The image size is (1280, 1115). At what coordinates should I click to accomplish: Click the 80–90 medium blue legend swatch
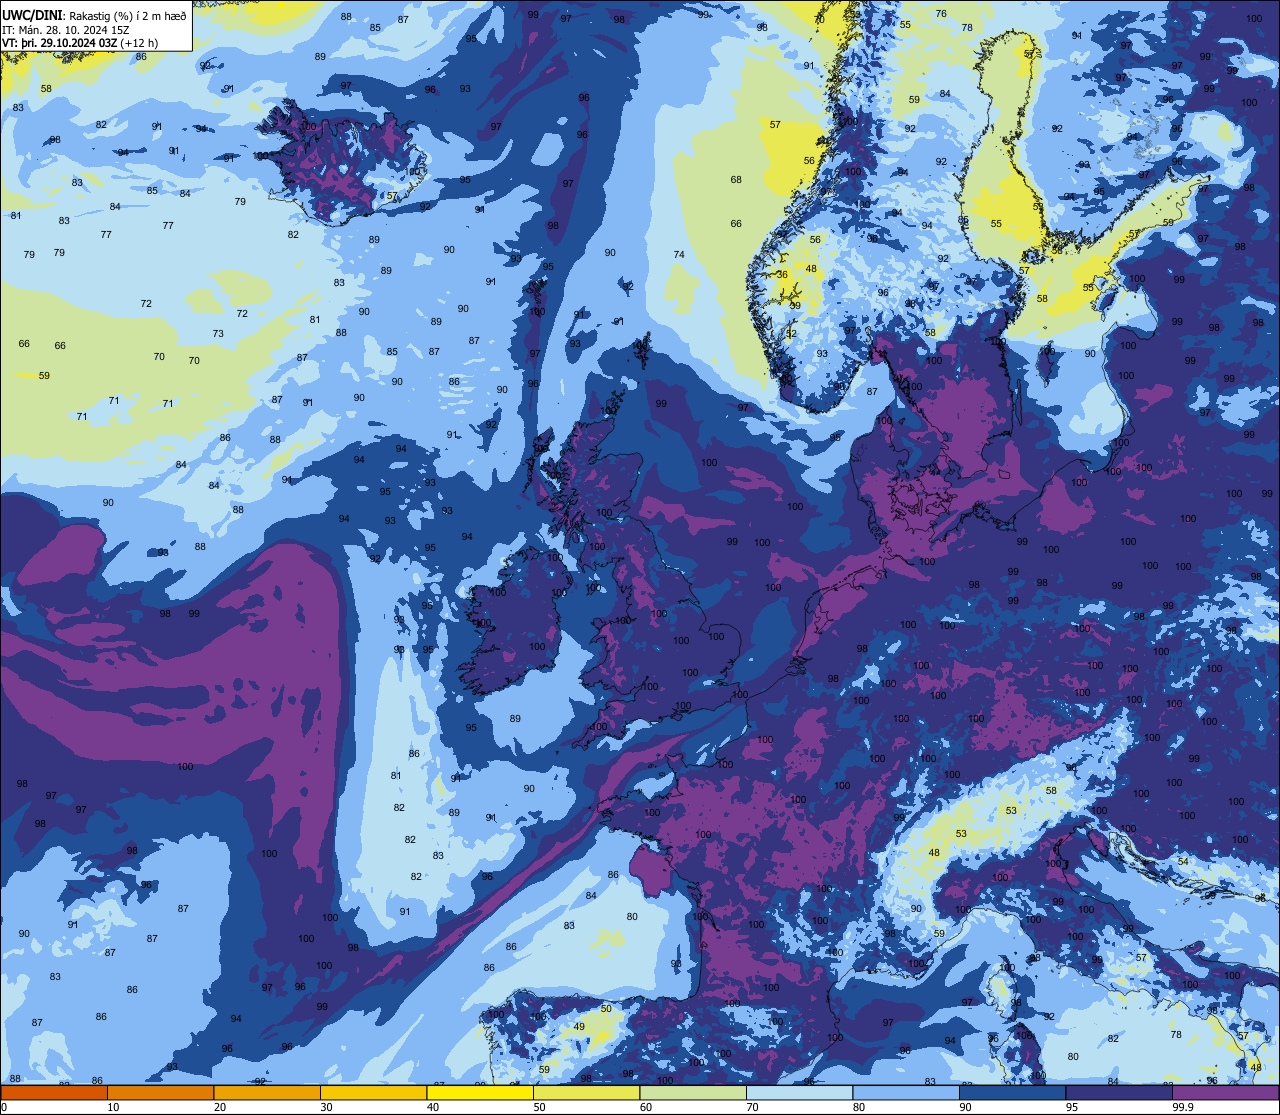[x=906, y=1092]
